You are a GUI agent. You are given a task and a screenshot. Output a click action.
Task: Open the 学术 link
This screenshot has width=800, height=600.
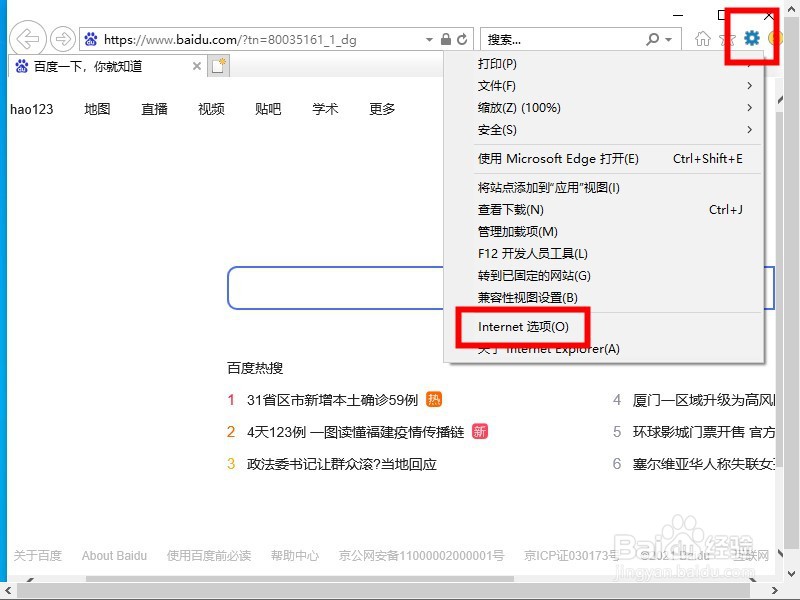pos(325,109)
